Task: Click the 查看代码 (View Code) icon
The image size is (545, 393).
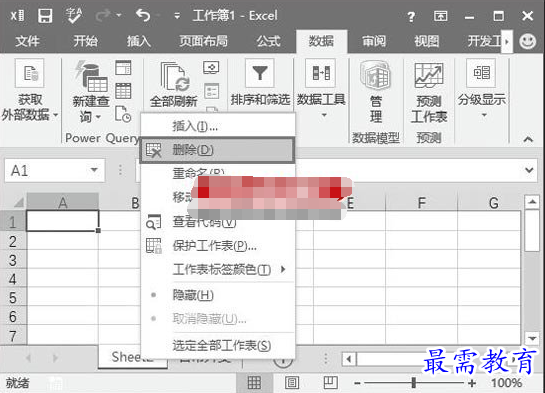Action: click(x=154, y=222)
